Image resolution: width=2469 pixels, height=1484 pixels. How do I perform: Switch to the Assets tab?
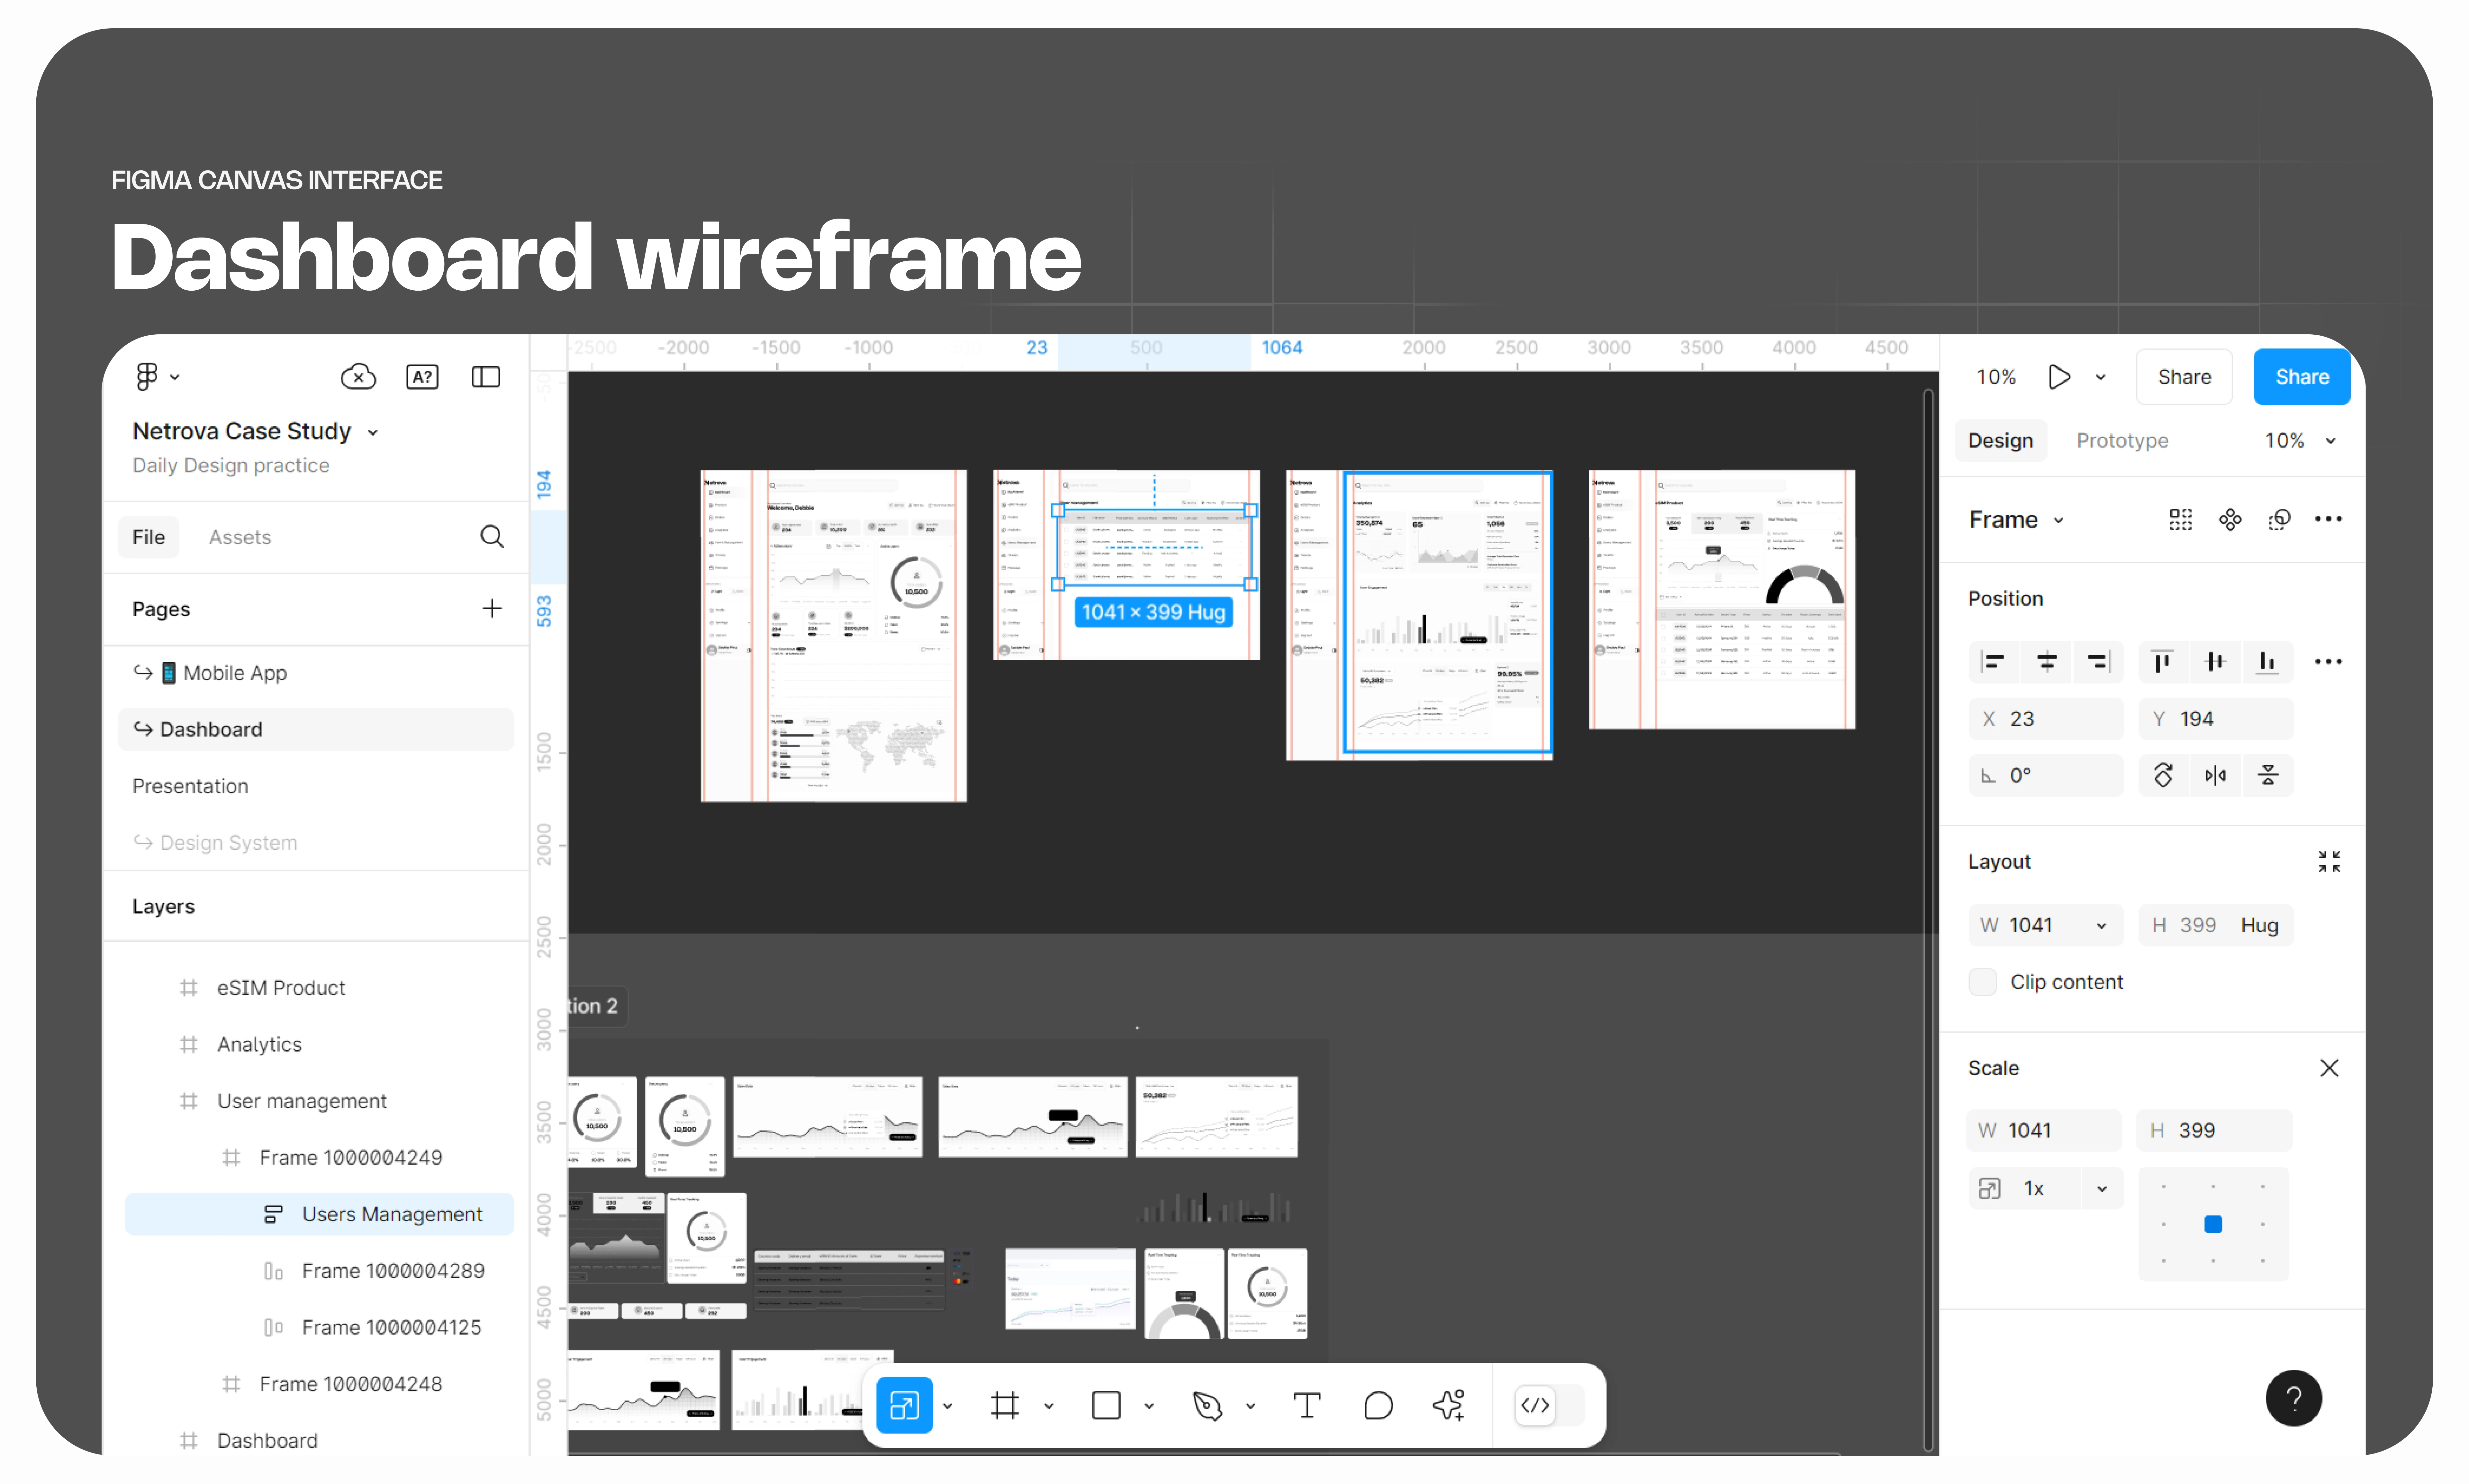240,537
